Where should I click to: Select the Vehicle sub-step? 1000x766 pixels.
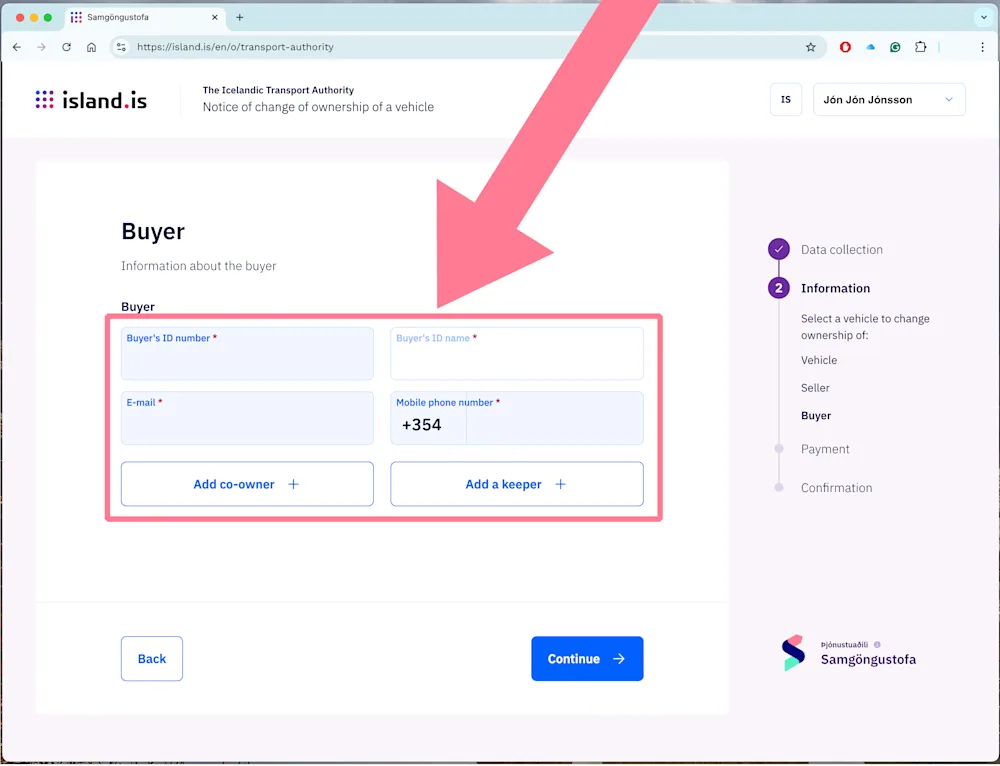click(x=819, y=360)
